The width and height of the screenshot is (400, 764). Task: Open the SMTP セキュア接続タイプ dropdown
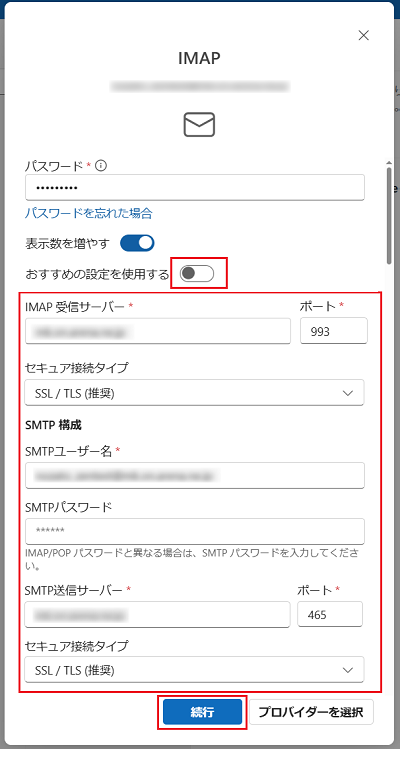point(194,670)
